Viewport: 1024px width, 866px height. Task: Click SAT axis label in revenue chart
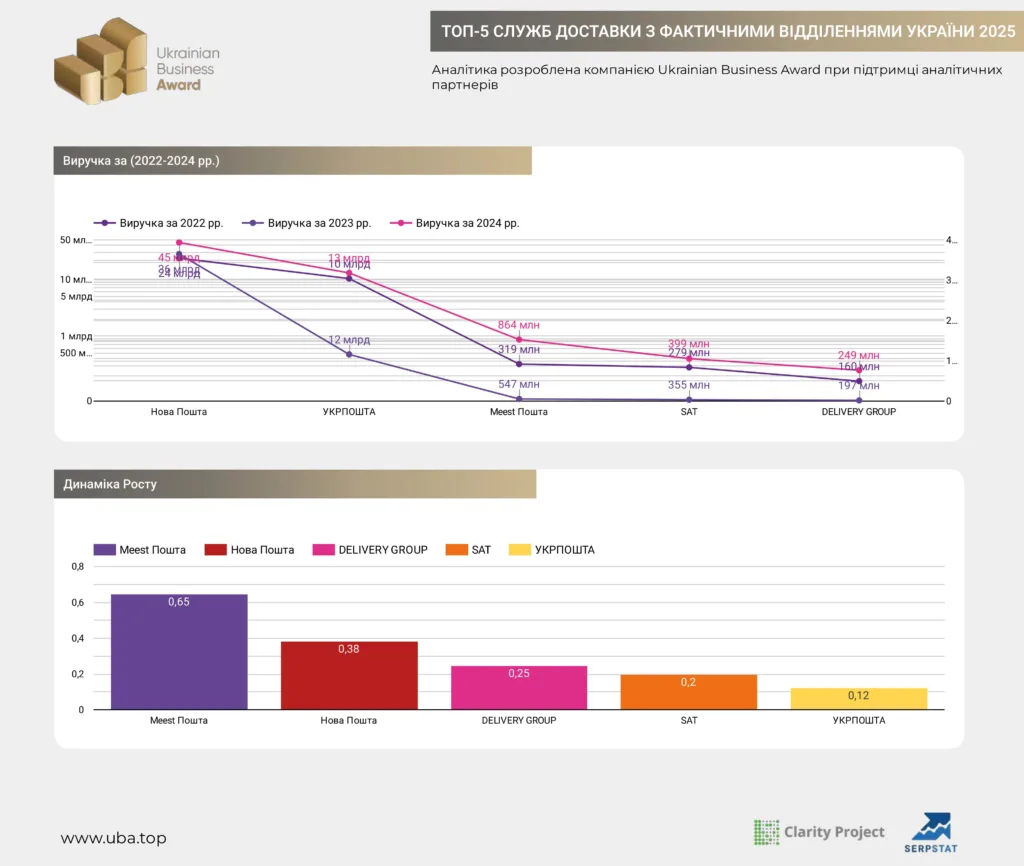pyautogui.click(x=689, y=412)
